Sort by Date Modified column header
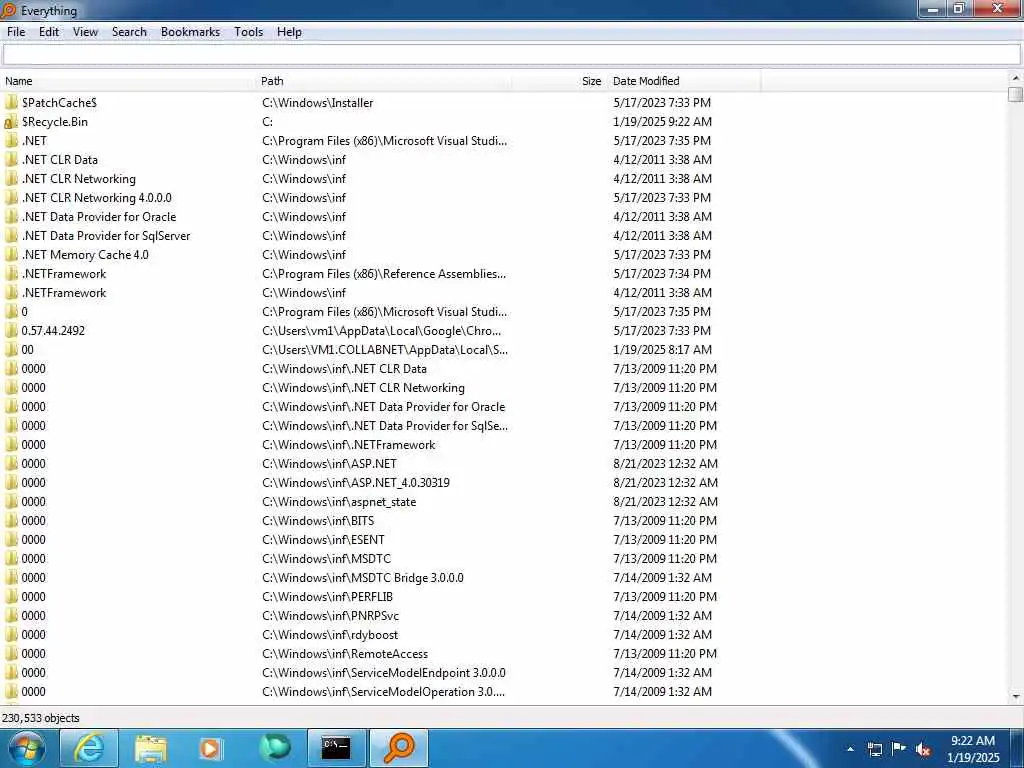1024x768 pixels. (684, 81)
